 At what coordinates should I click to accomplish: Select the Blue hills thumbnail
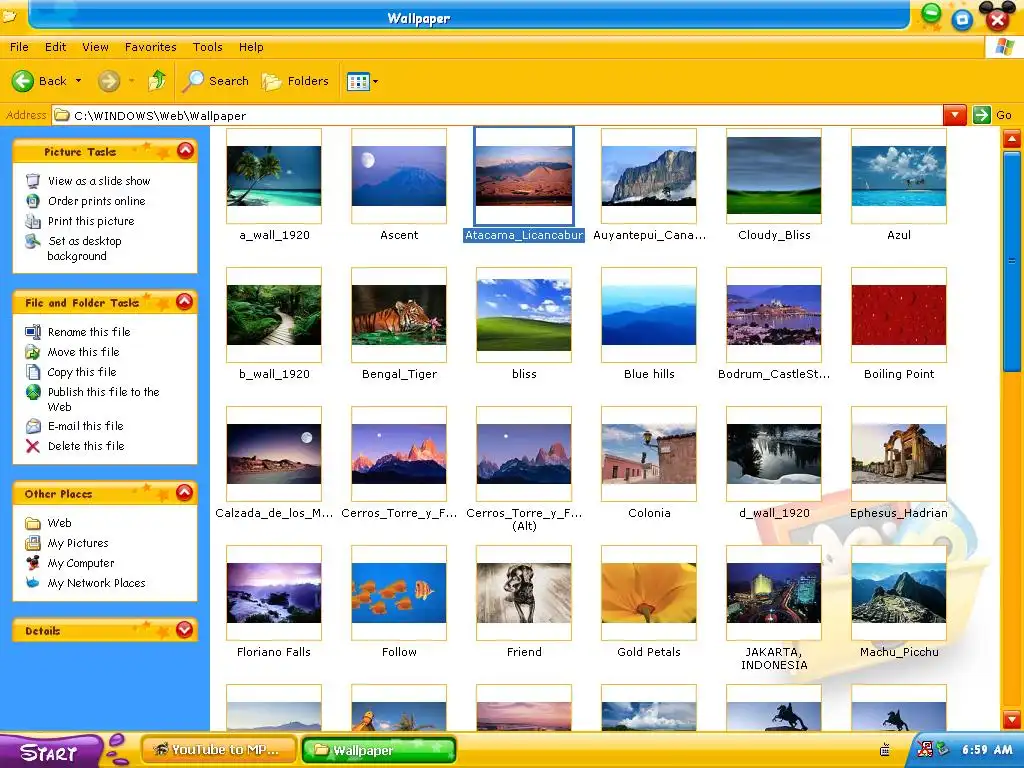(649, 315)
